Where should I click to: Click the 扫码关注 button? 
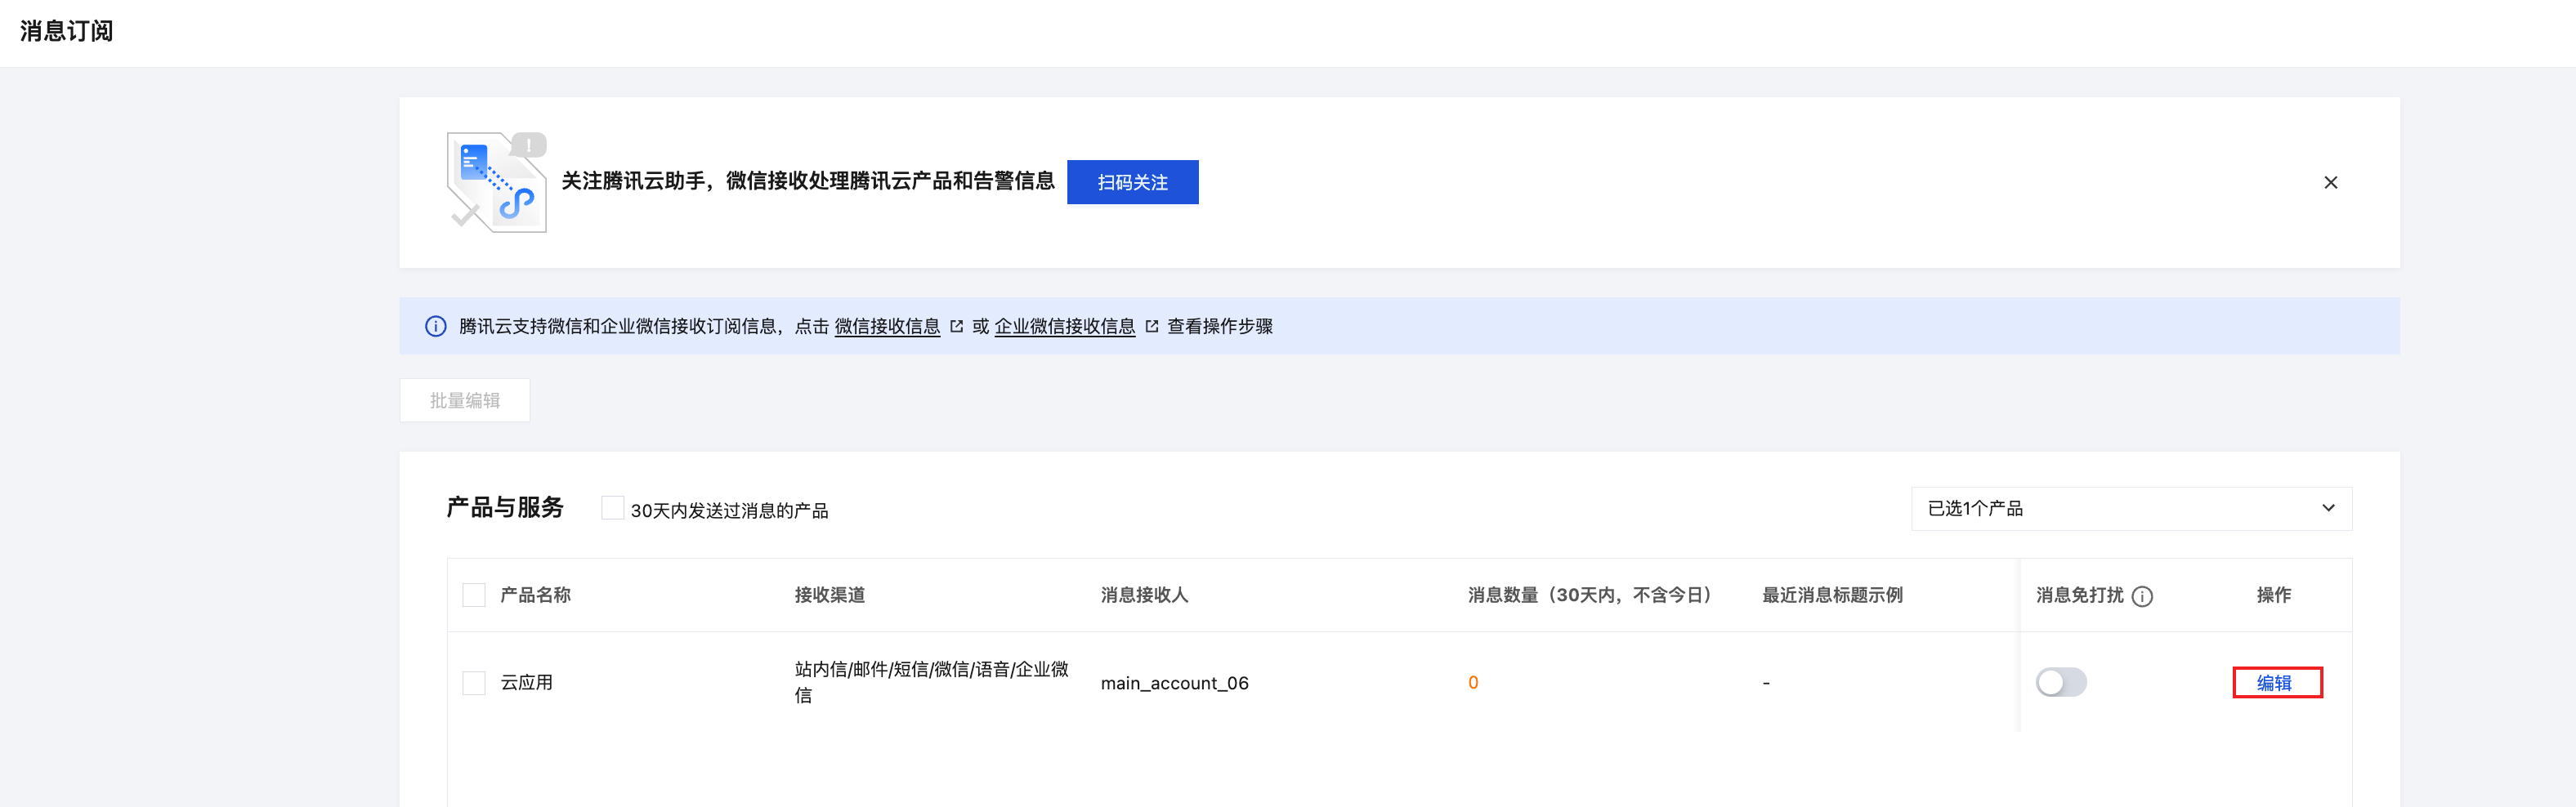click(1132, 182)
